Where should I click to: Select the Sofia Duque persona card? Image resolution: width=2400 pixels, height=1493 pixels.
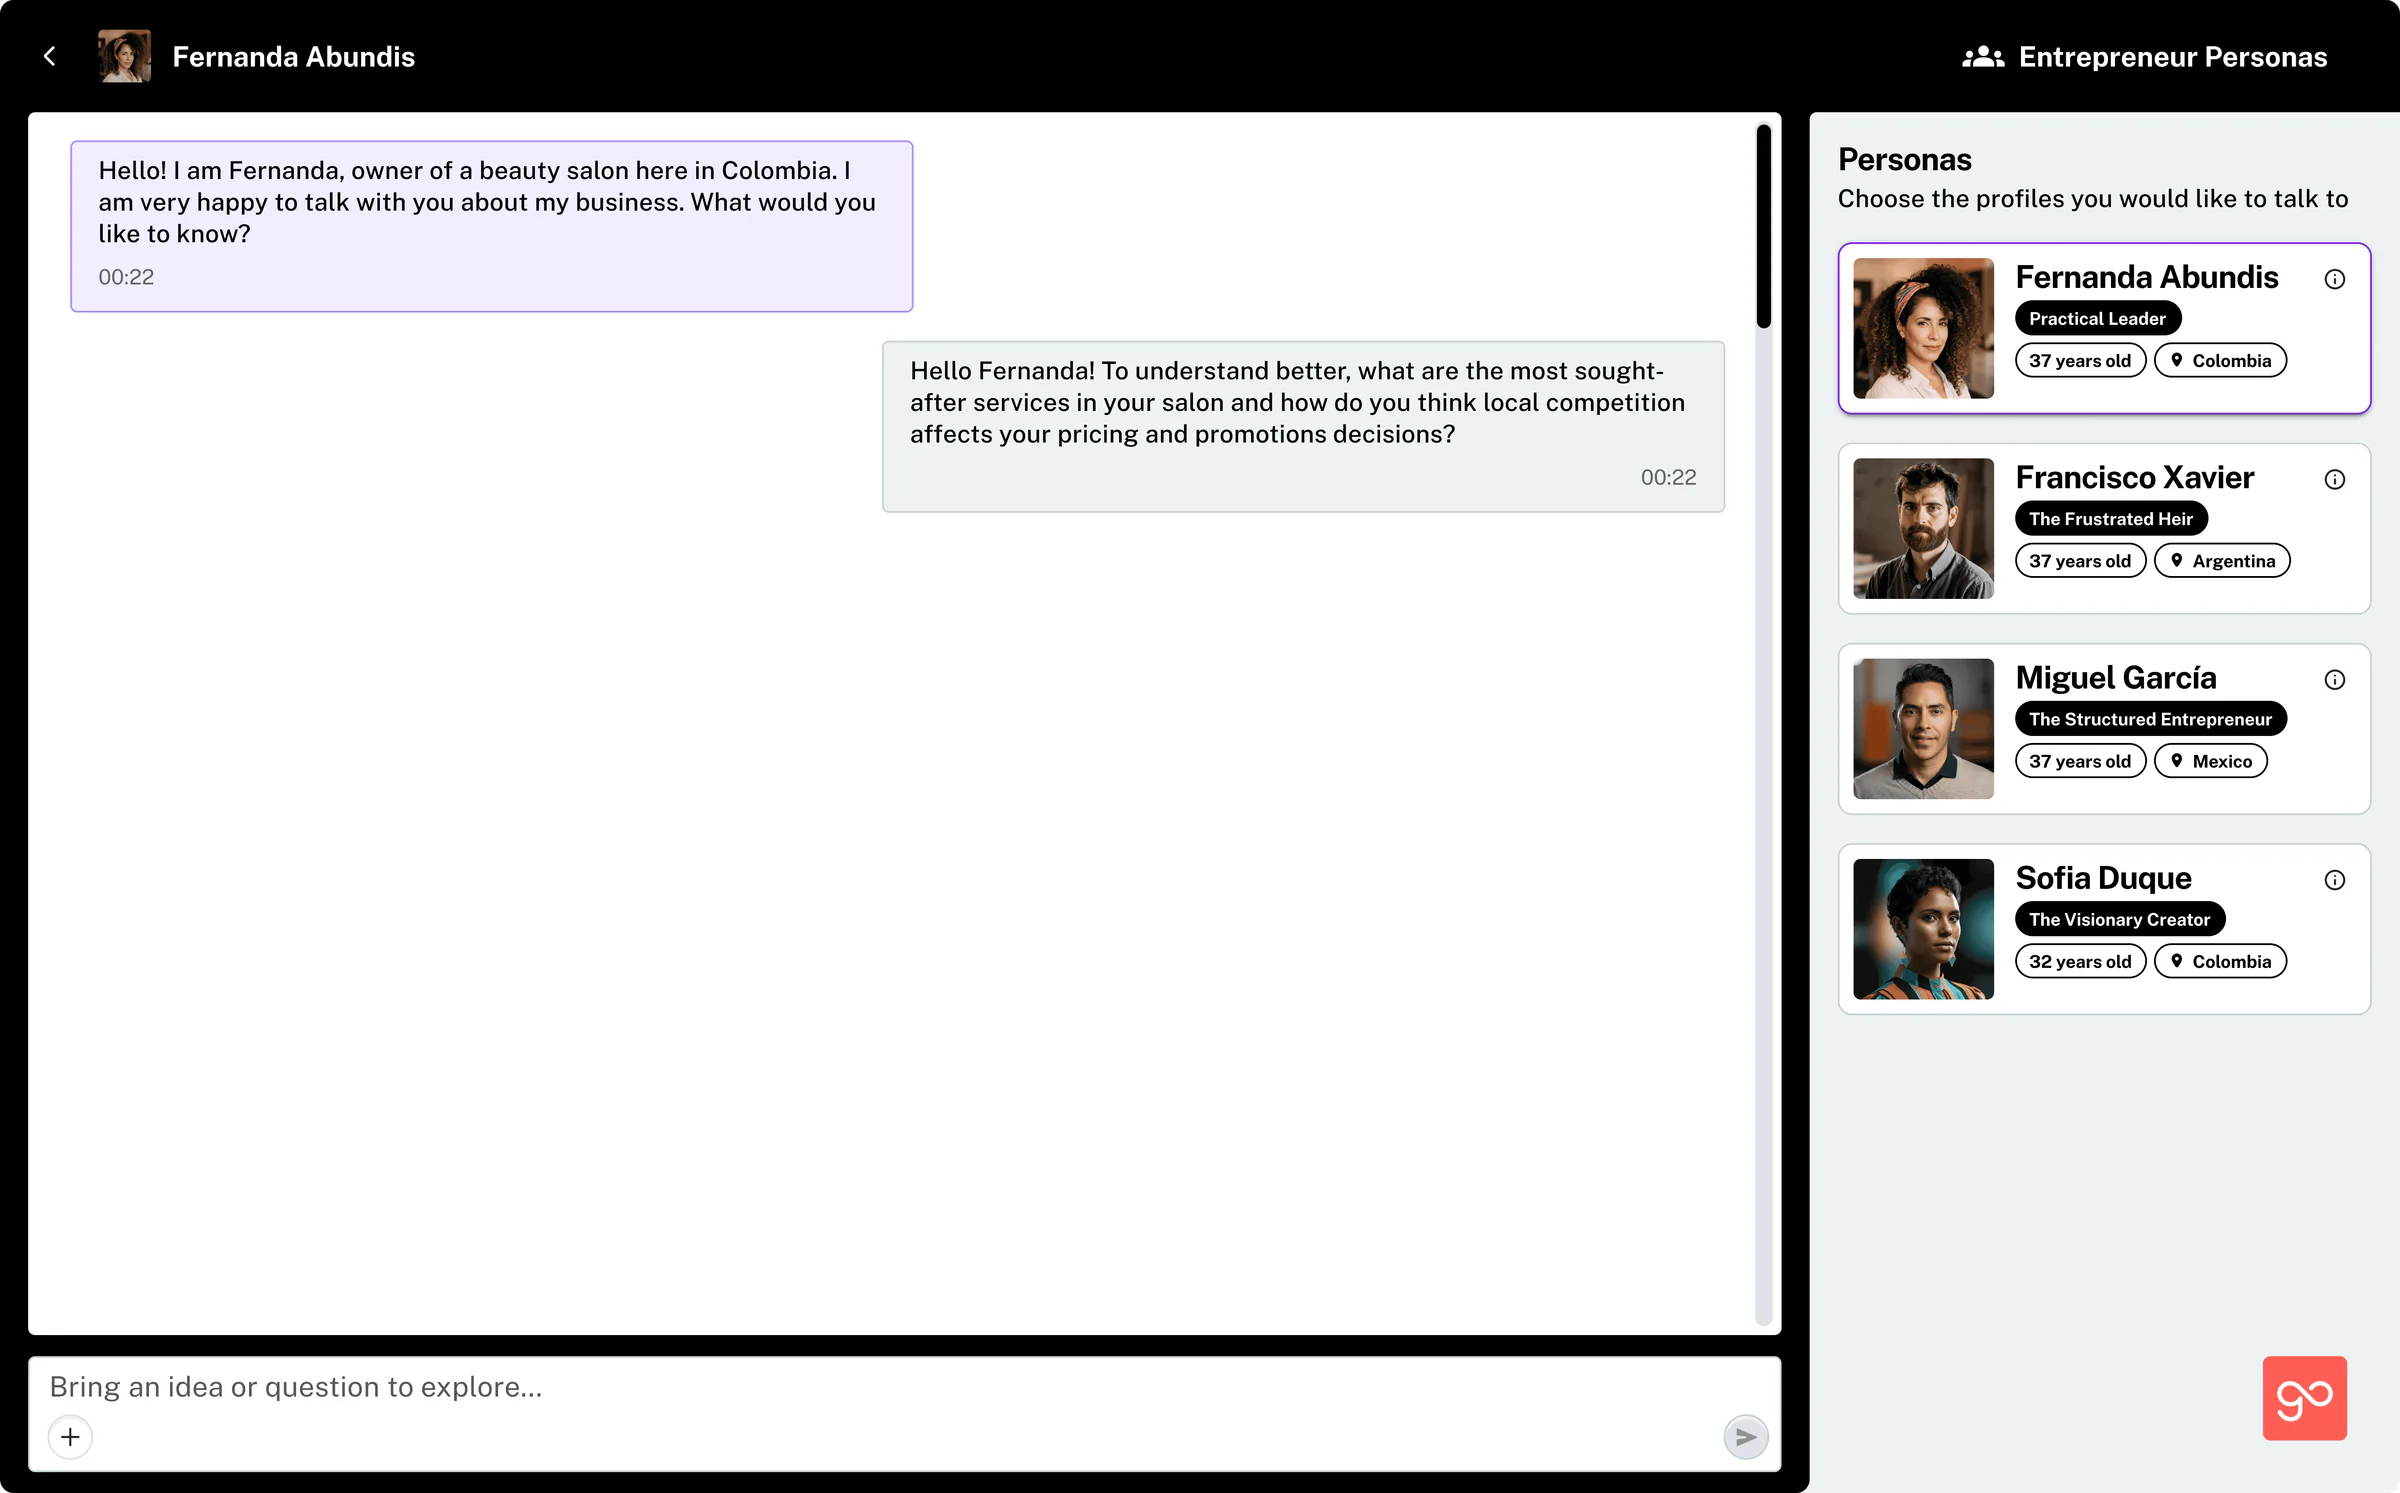tap(2104, 929)
